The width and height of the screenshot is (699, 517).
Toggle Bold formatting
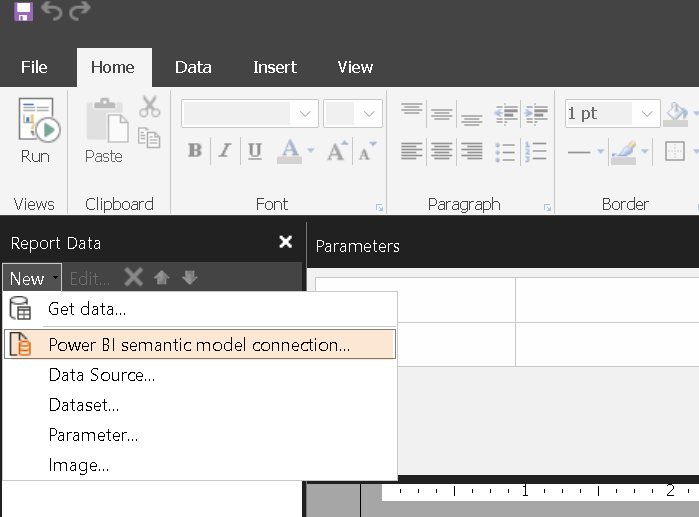click(x=195, y=151)
